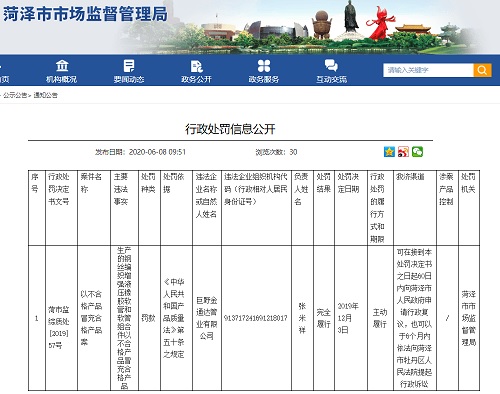The width and height of the screenshot is (500, 394).
Task: Click the orange search magnifier button
Action: tap(482, 70)
